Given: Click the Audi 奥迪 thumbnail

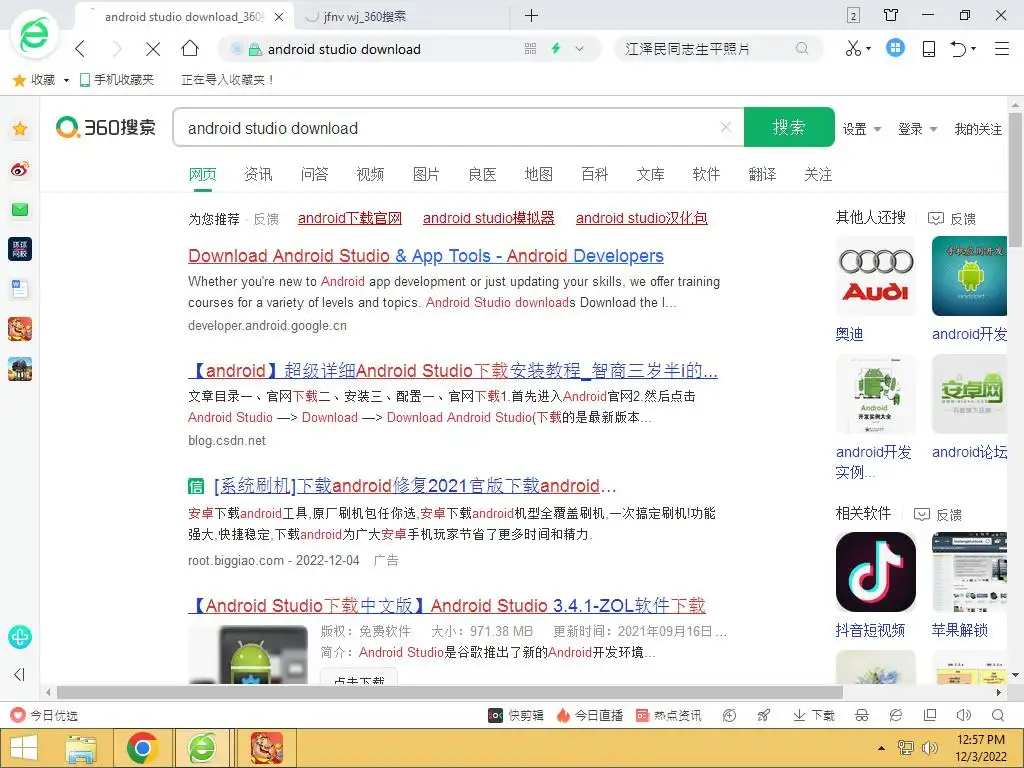Looking at the screenshot, I should (876, 276).
